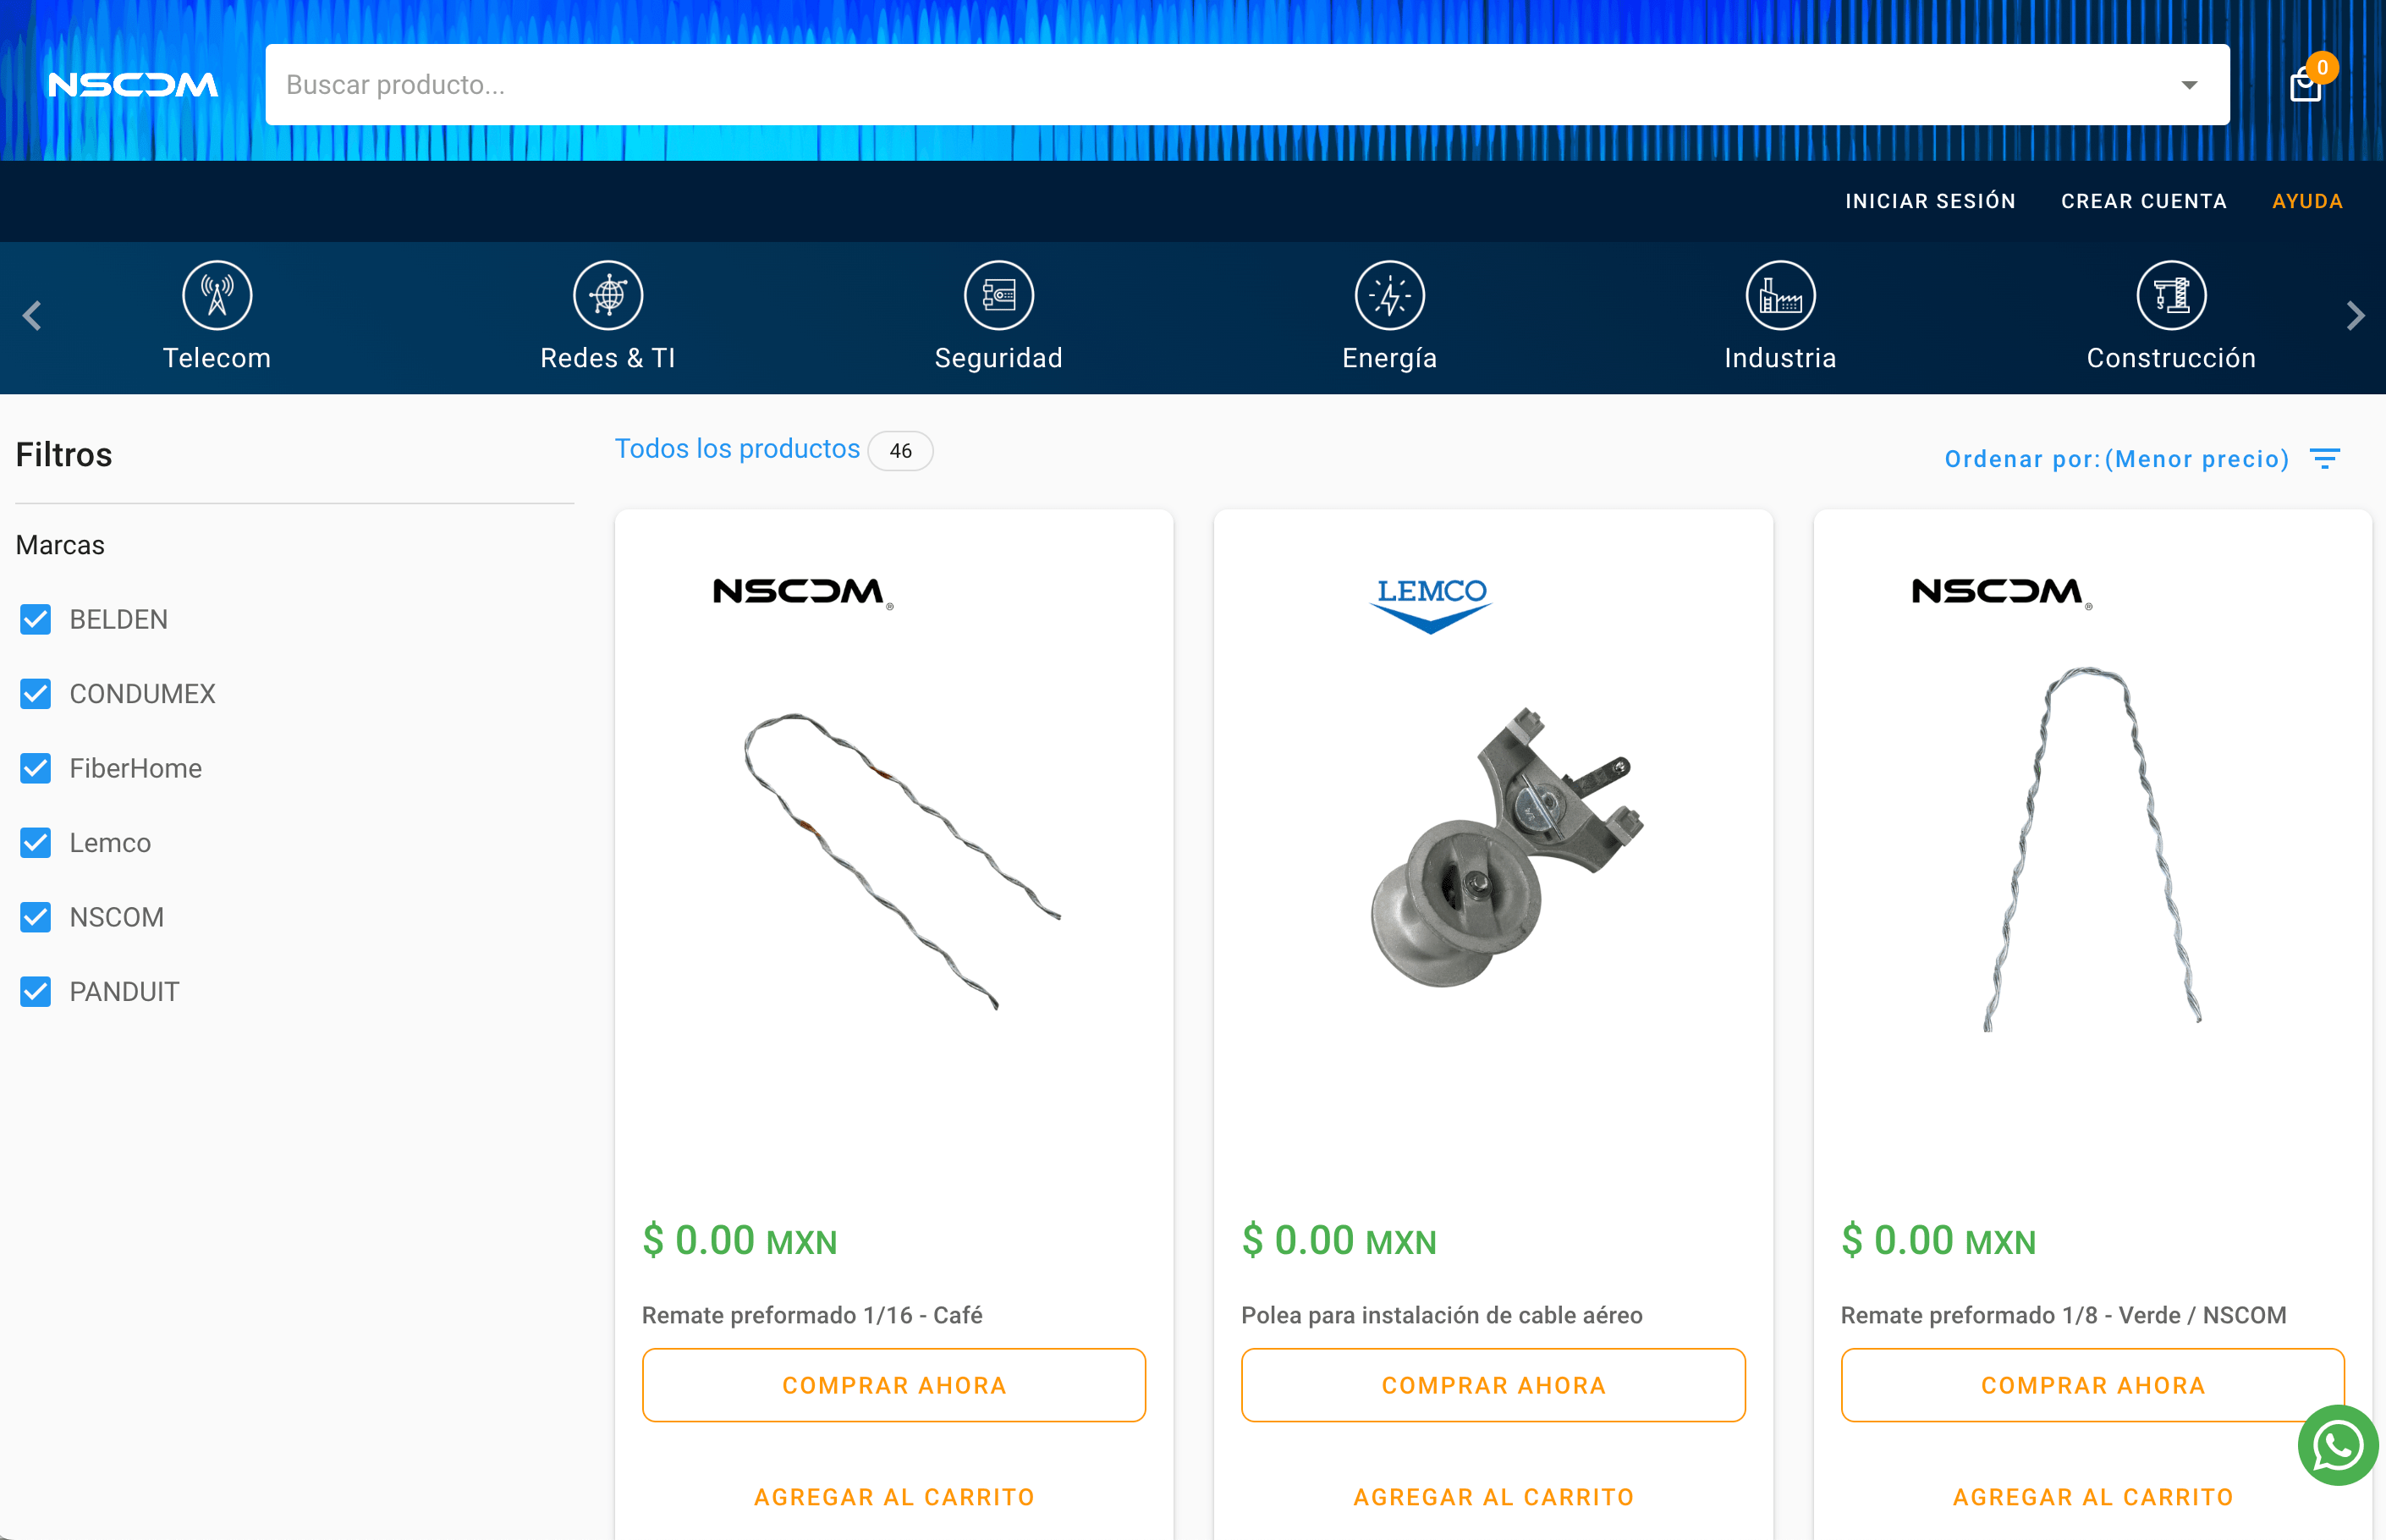2386x1540 pixels.
Task: Open the Telecom category icon
Action: click(x=217, y=295)
